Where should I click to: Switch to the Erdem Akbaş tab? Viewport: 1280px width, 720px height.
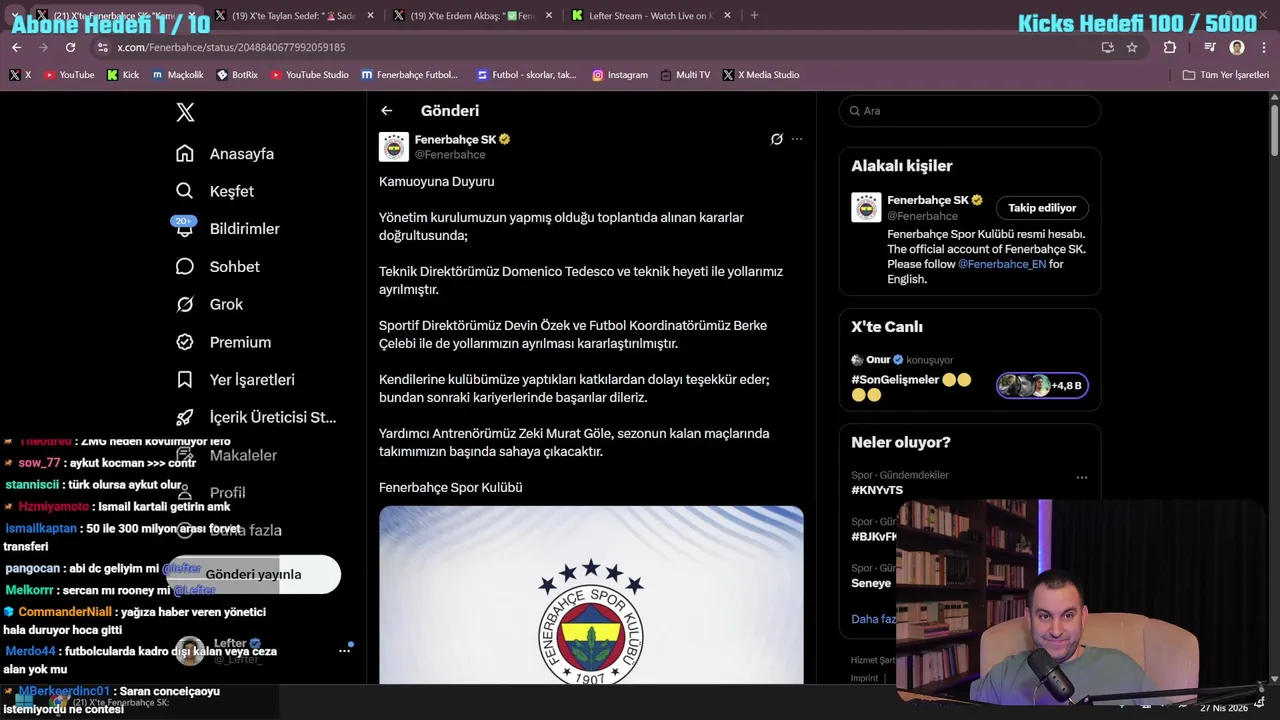pos(472,16)
